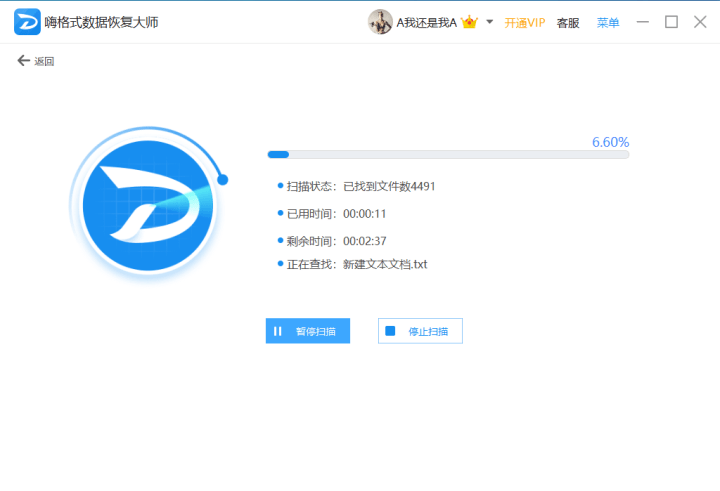Click the 返回 text label
Screen dimensions: 720x491
point(44,61)
